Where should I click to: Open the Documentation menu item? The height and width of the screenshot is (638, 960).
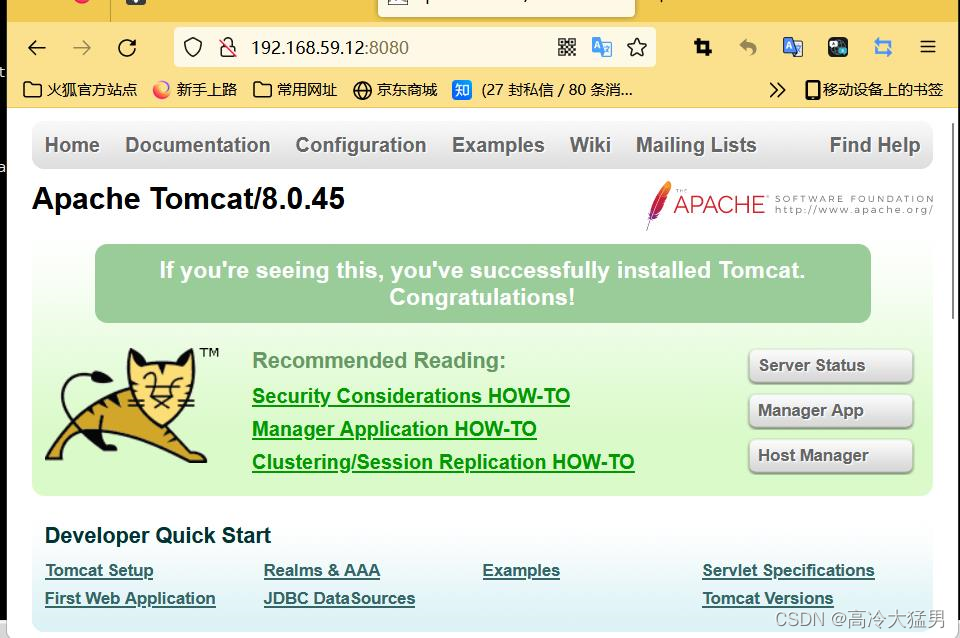[197, 145]
